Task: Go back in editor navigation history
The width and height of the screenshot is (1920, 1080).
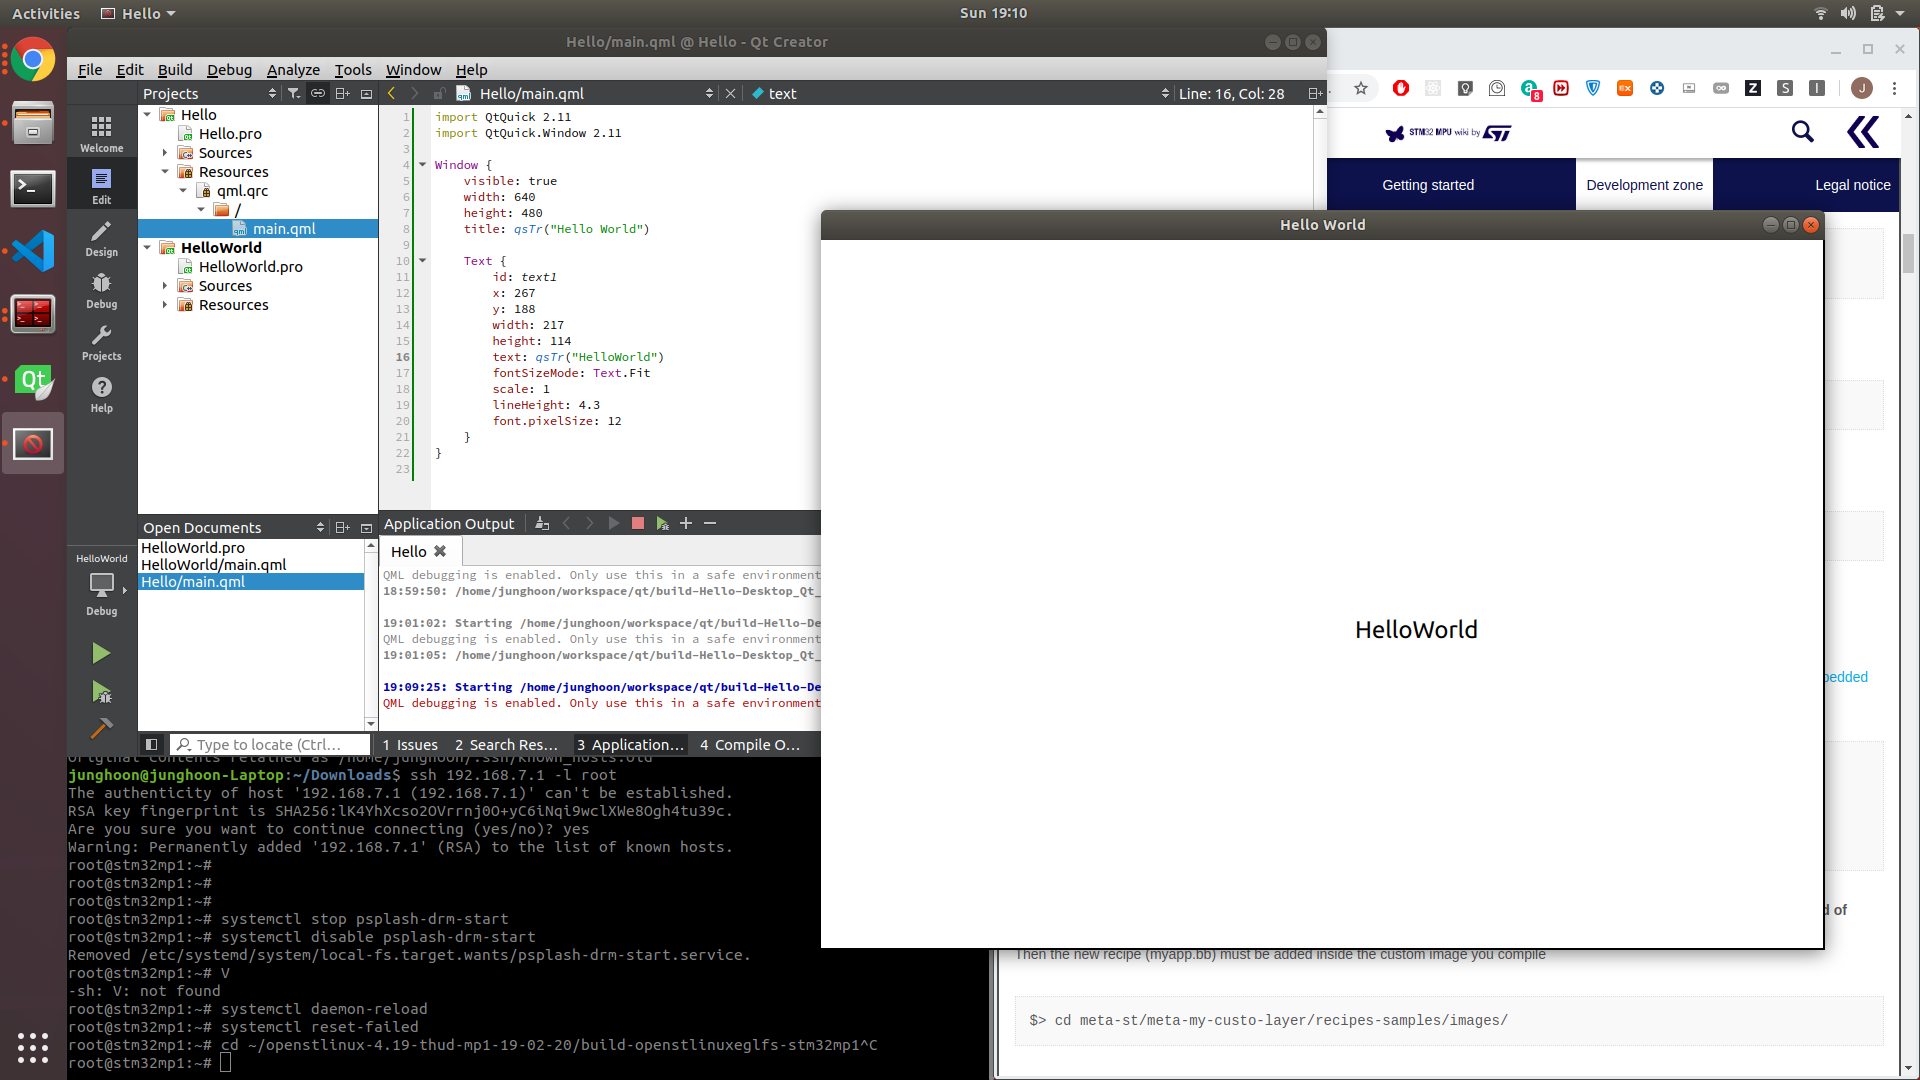Action: [391, 93]
